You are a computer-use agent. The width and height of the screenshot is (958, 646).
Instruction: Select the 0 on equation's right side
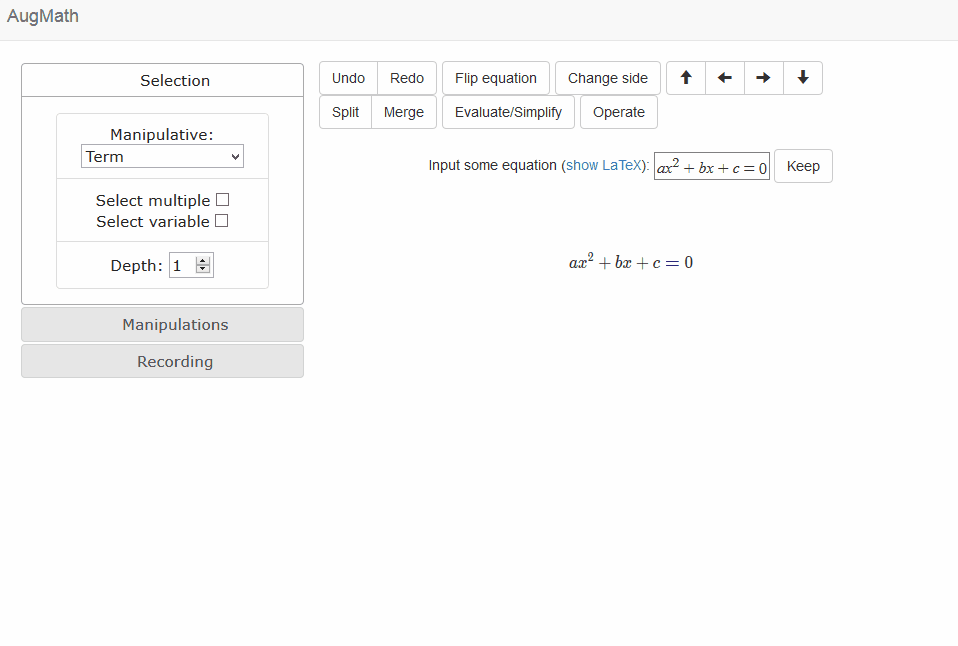click(x=689, y=263)
